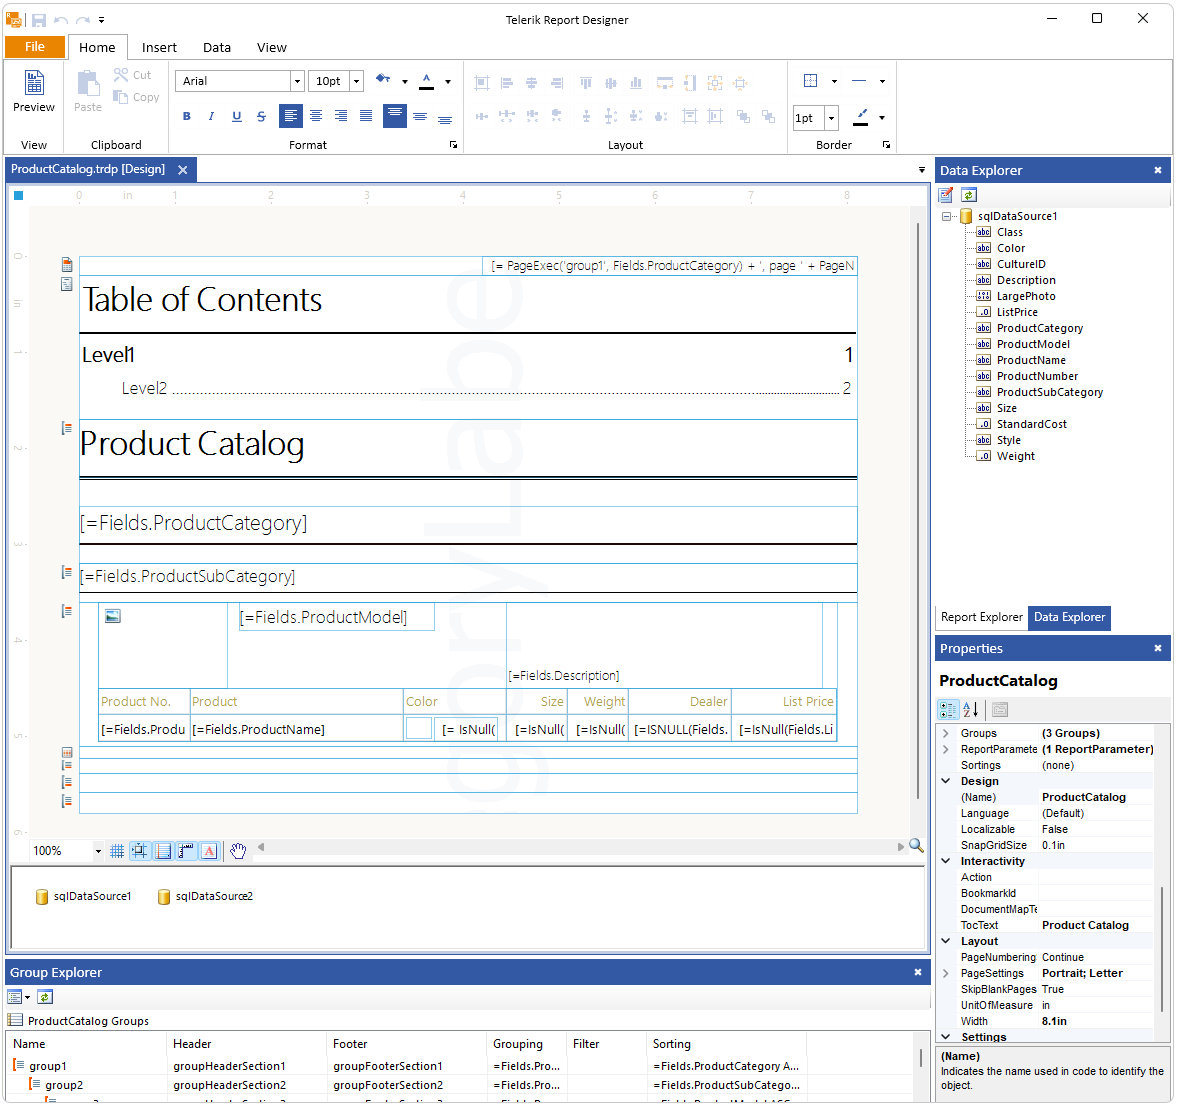
Task: Save the report with the floppy disk icon
Action: click(x=39, y=20)
